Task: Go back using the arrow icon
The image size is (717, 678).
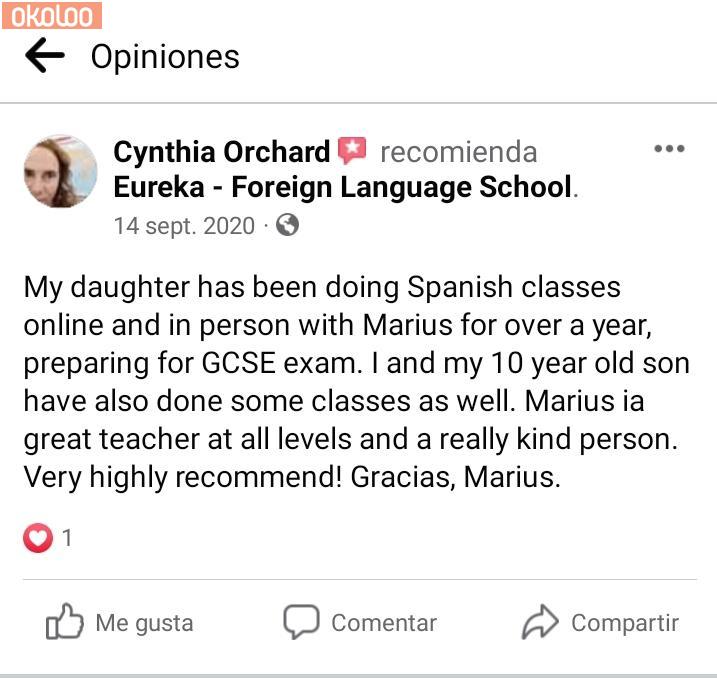Action: pos(44,56)
